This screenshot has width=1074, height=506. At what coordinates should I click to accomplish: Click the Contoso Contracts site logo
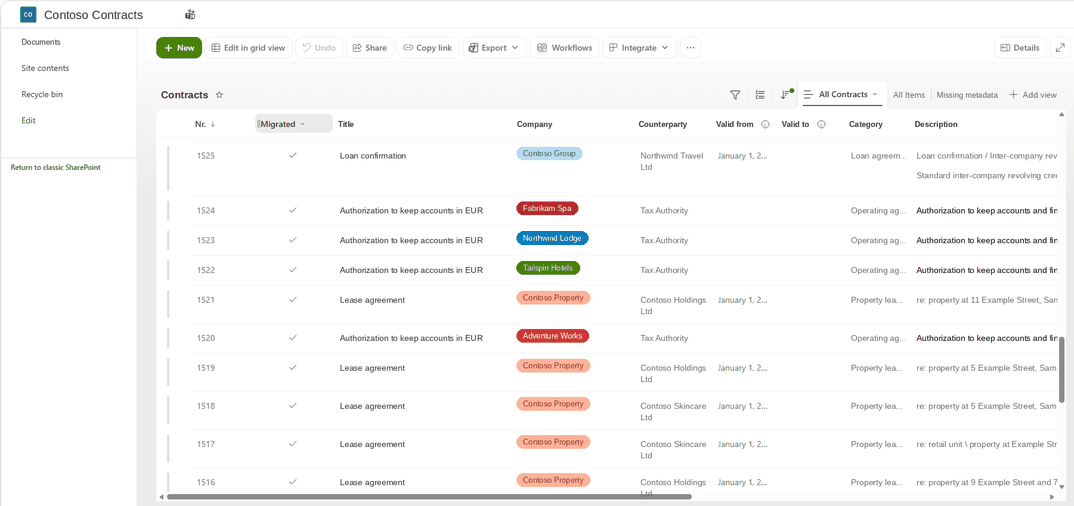pyautogui.click(x=28, y=14)
